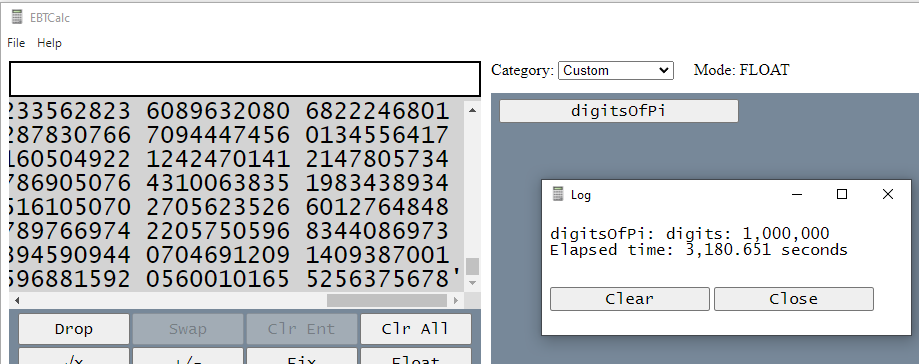
Task: Click the number 7094447456 in stack
Action: 218,135
